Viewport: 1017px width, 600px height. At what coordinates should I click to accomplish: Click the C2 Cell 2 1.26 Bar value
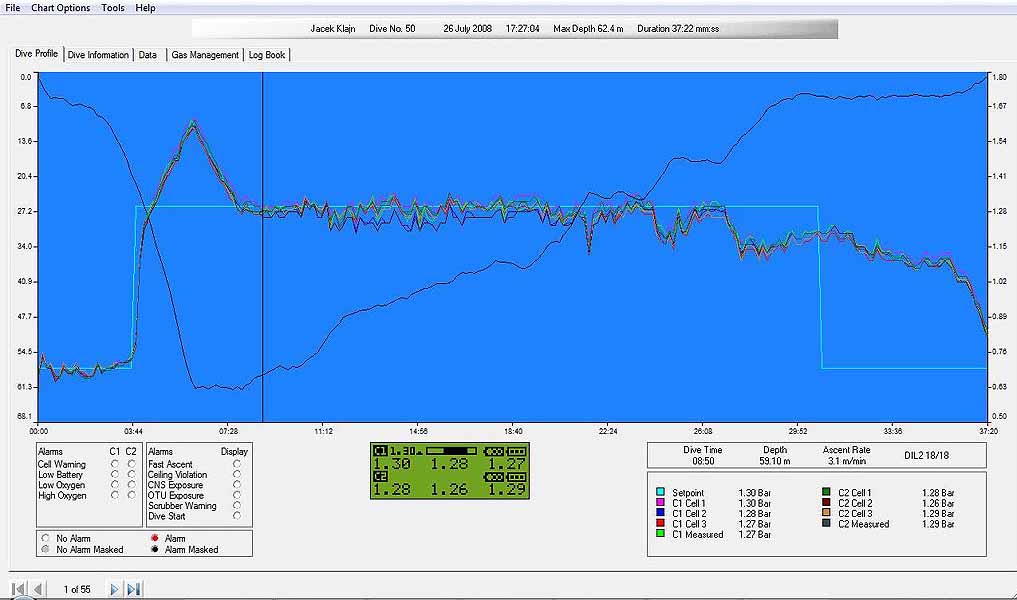(x=938, y=503)
